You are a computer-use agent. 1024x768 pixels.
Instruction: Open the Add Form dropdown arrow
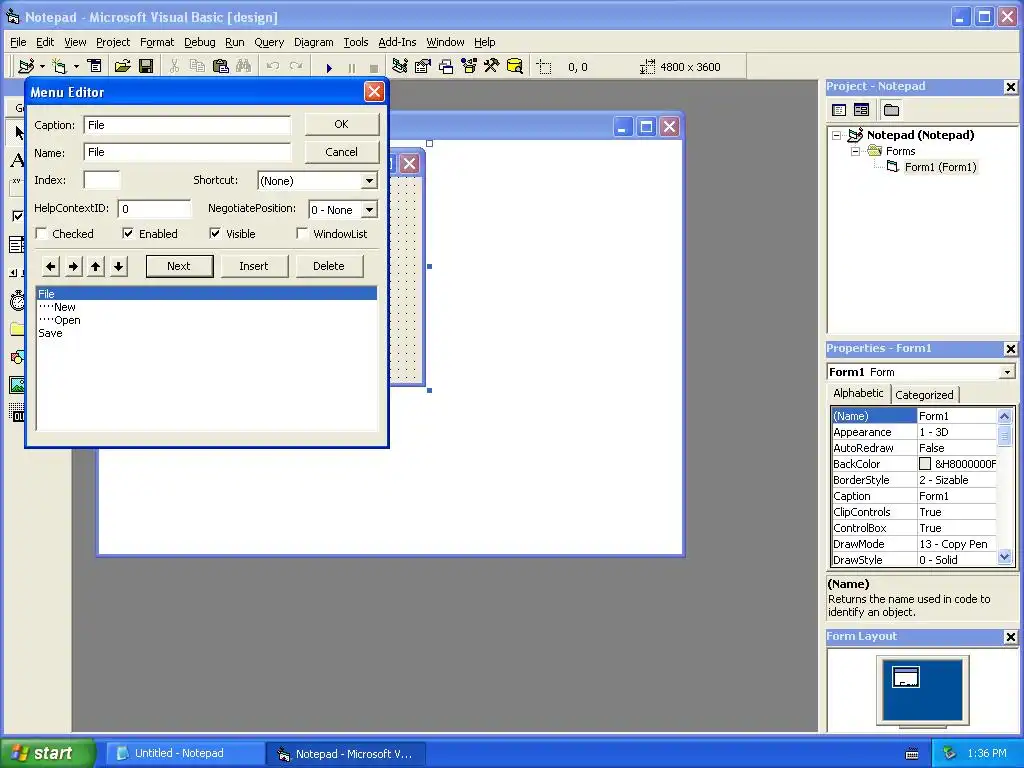[76, 67]
